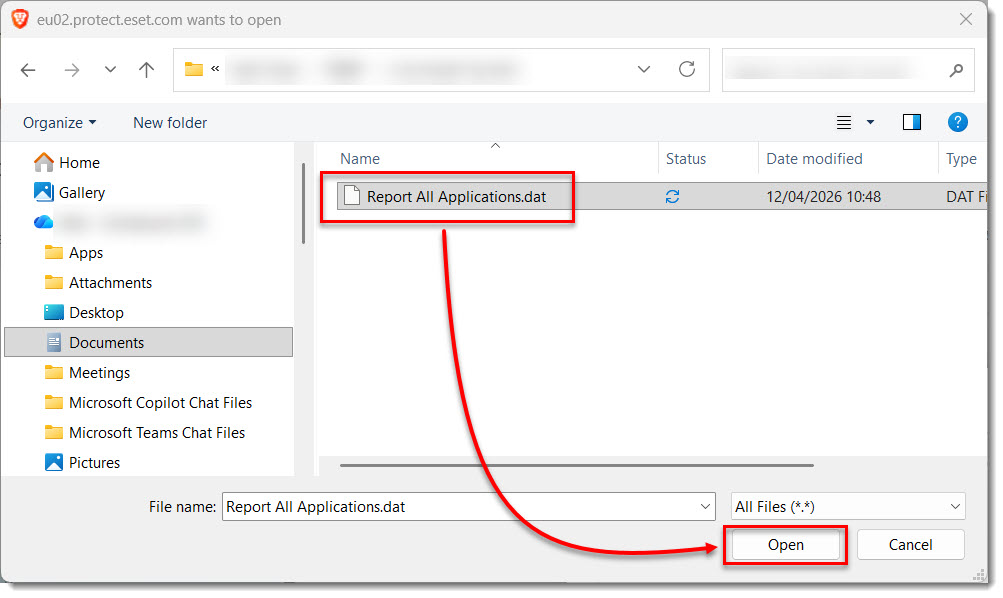Open the Organize menu
Image resolution: width=1003 pixels, height=598 pixels.
point(59,123)
